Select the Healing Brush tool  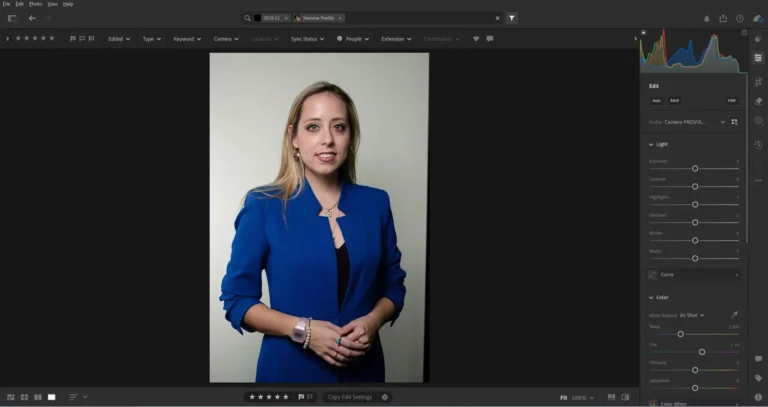(x=758, y=101)
